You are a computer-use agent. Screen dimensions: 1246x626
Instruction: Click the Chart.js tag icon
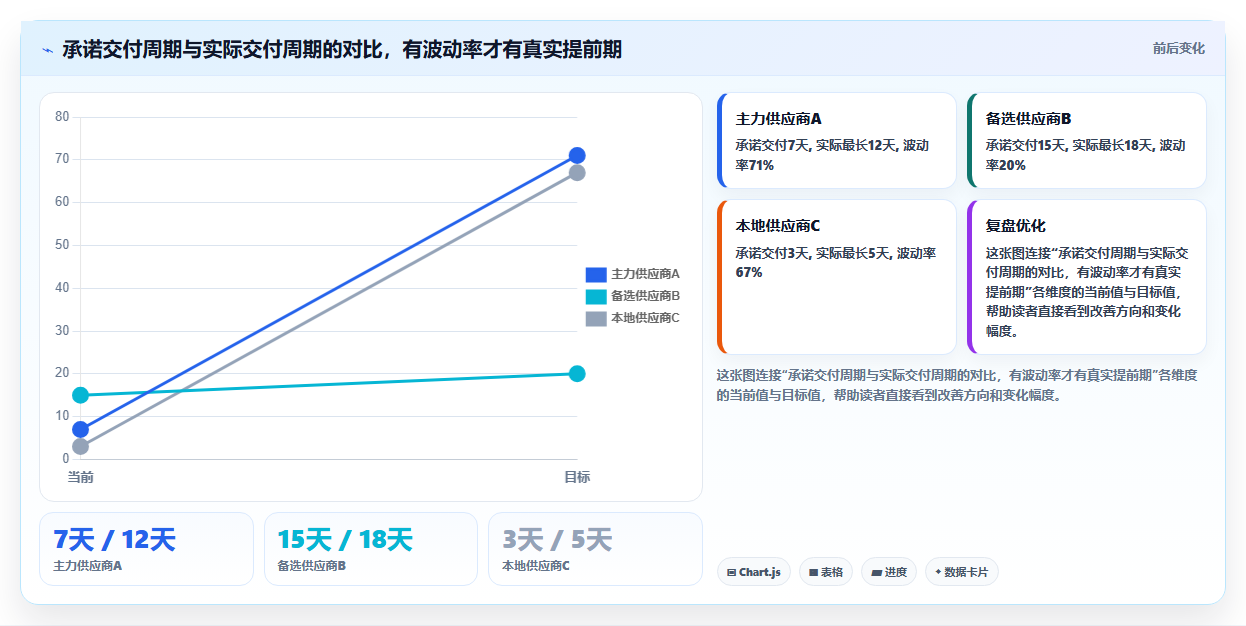(732, 573)
